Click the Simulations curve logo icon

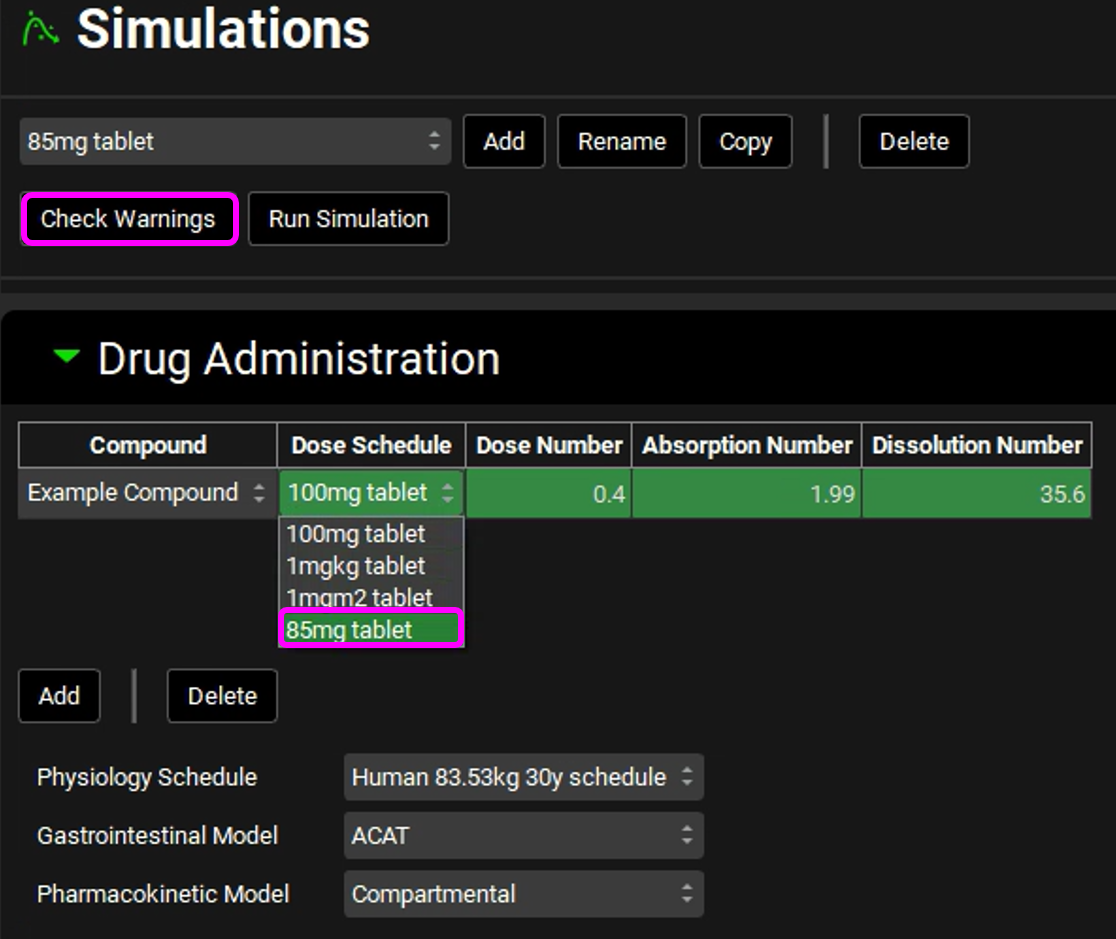click(x=40, y=30)
